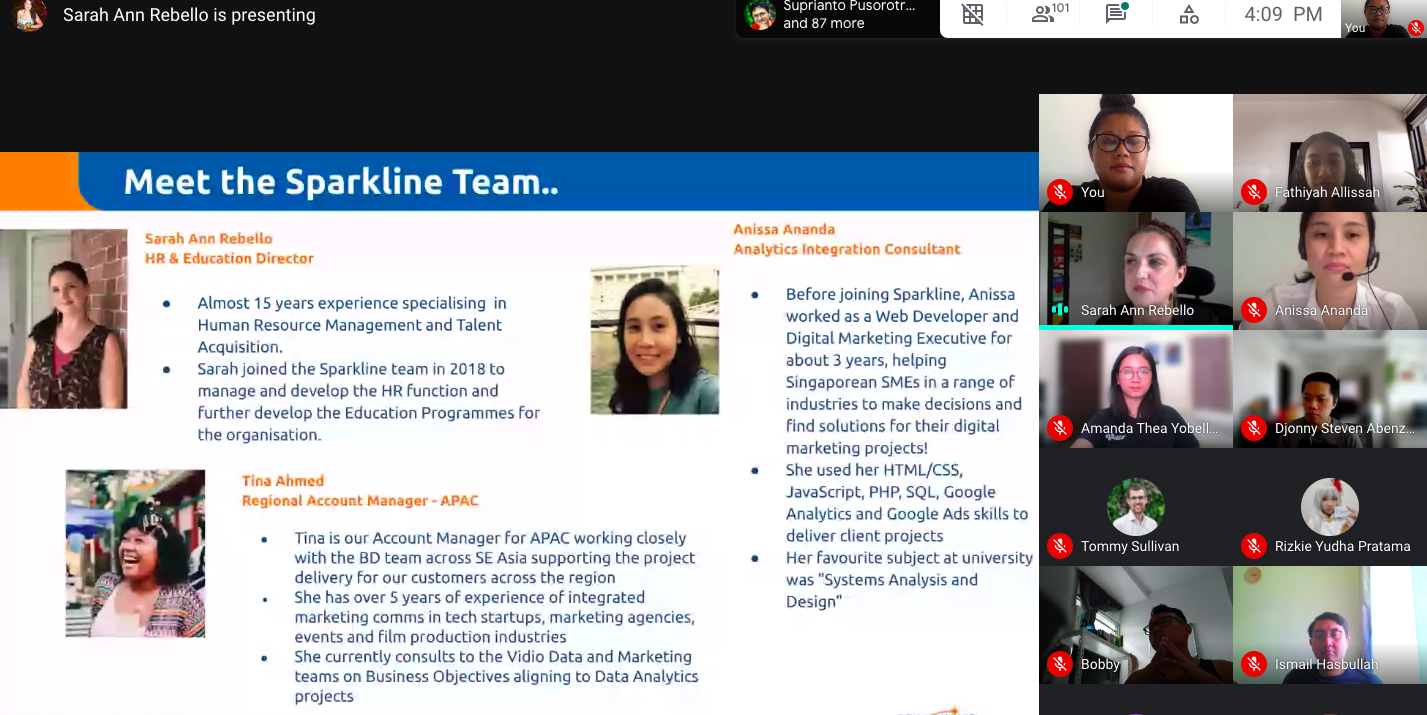Click the muted mic icon on Djonny Steven
Viewport: 1427px width, 715px height.
pyautogui.click(x=1253, y=428)
